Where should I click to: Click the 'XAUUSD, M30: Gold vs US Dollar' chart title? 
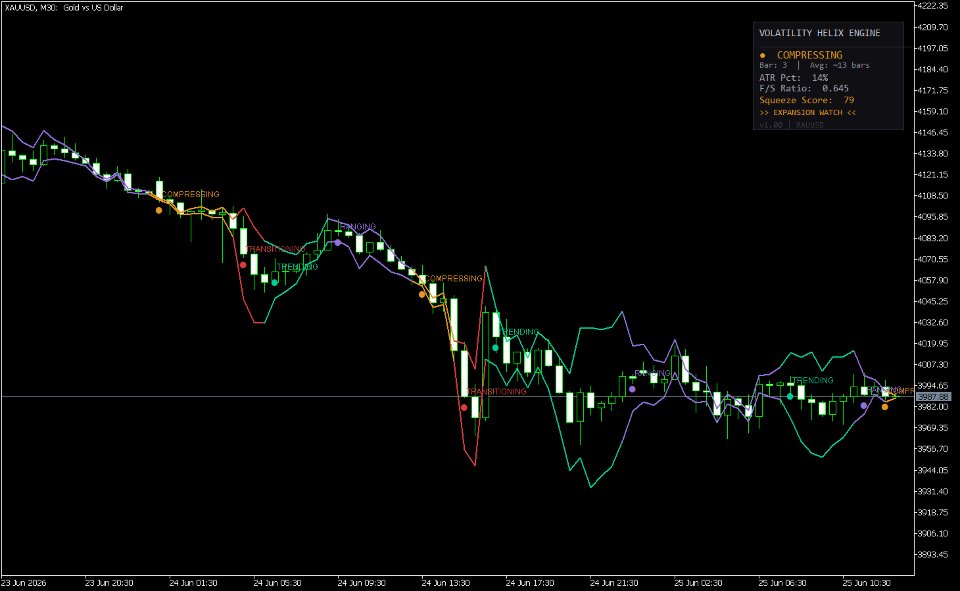point(64,7)
